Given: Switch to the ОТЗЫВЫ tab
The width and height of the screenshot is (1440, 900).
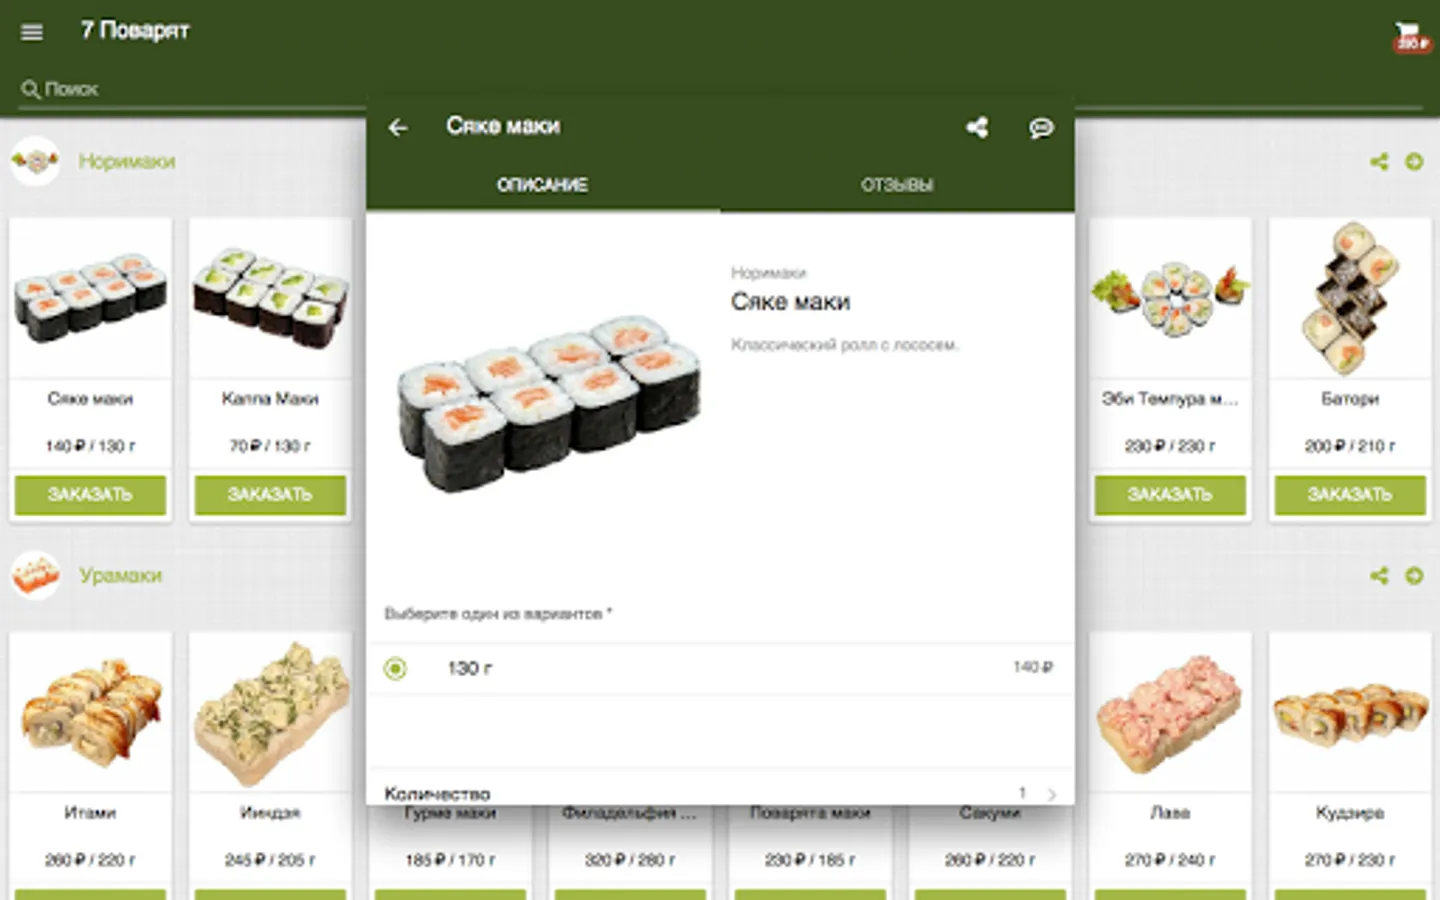Looking at the screenshot, I should coord(897,185).
